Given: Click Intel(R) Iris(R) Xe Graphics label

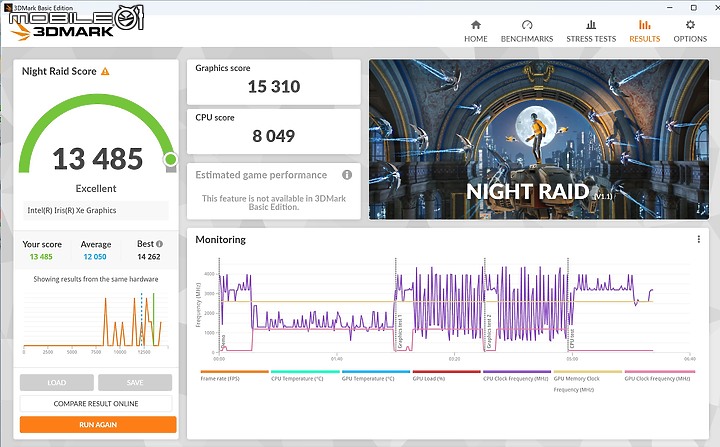Looking at the screenshot, I should 72,210.
